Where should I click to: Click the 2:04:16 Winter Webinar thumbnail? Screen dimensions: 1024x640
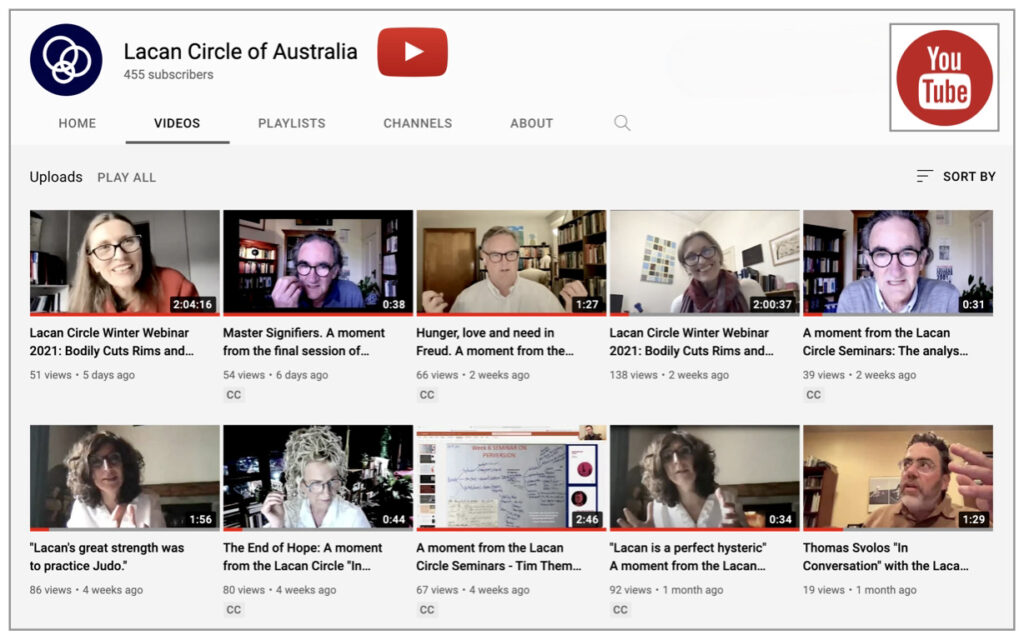pos(125,262)
